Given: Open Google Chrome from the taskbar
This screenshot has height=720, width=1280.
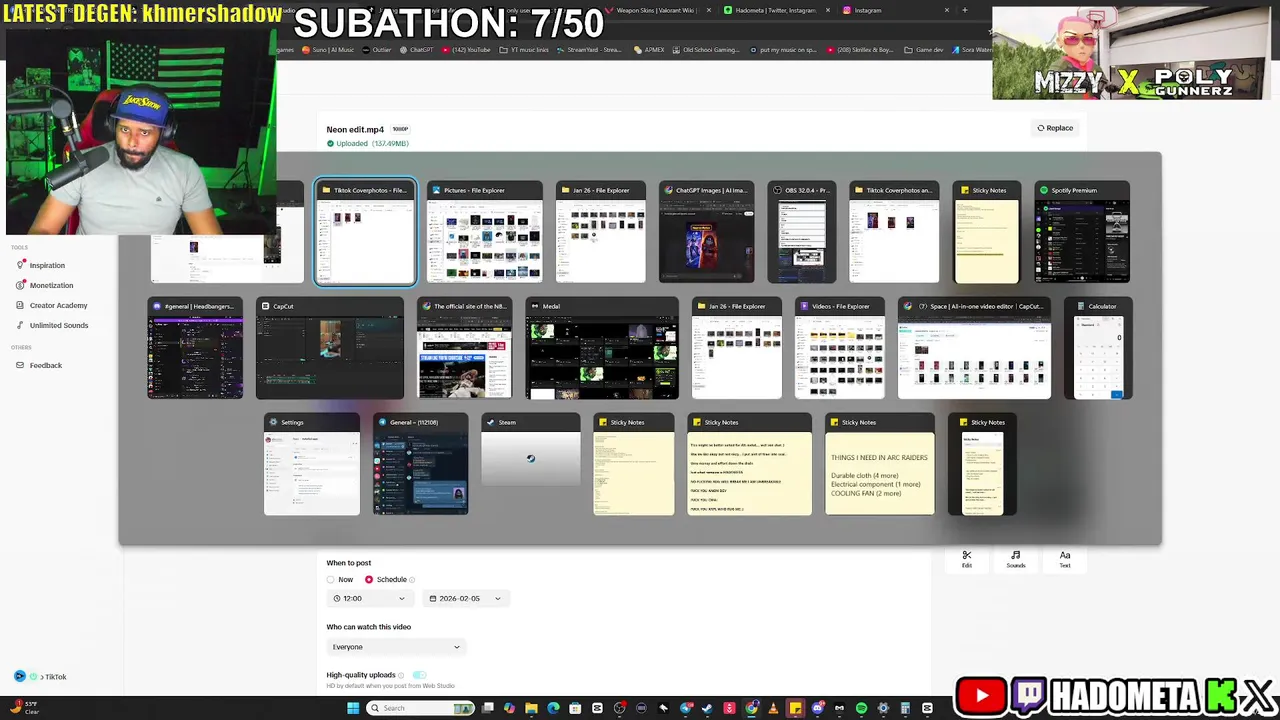Looking at the screenshot, I should (x=751, y=708).
